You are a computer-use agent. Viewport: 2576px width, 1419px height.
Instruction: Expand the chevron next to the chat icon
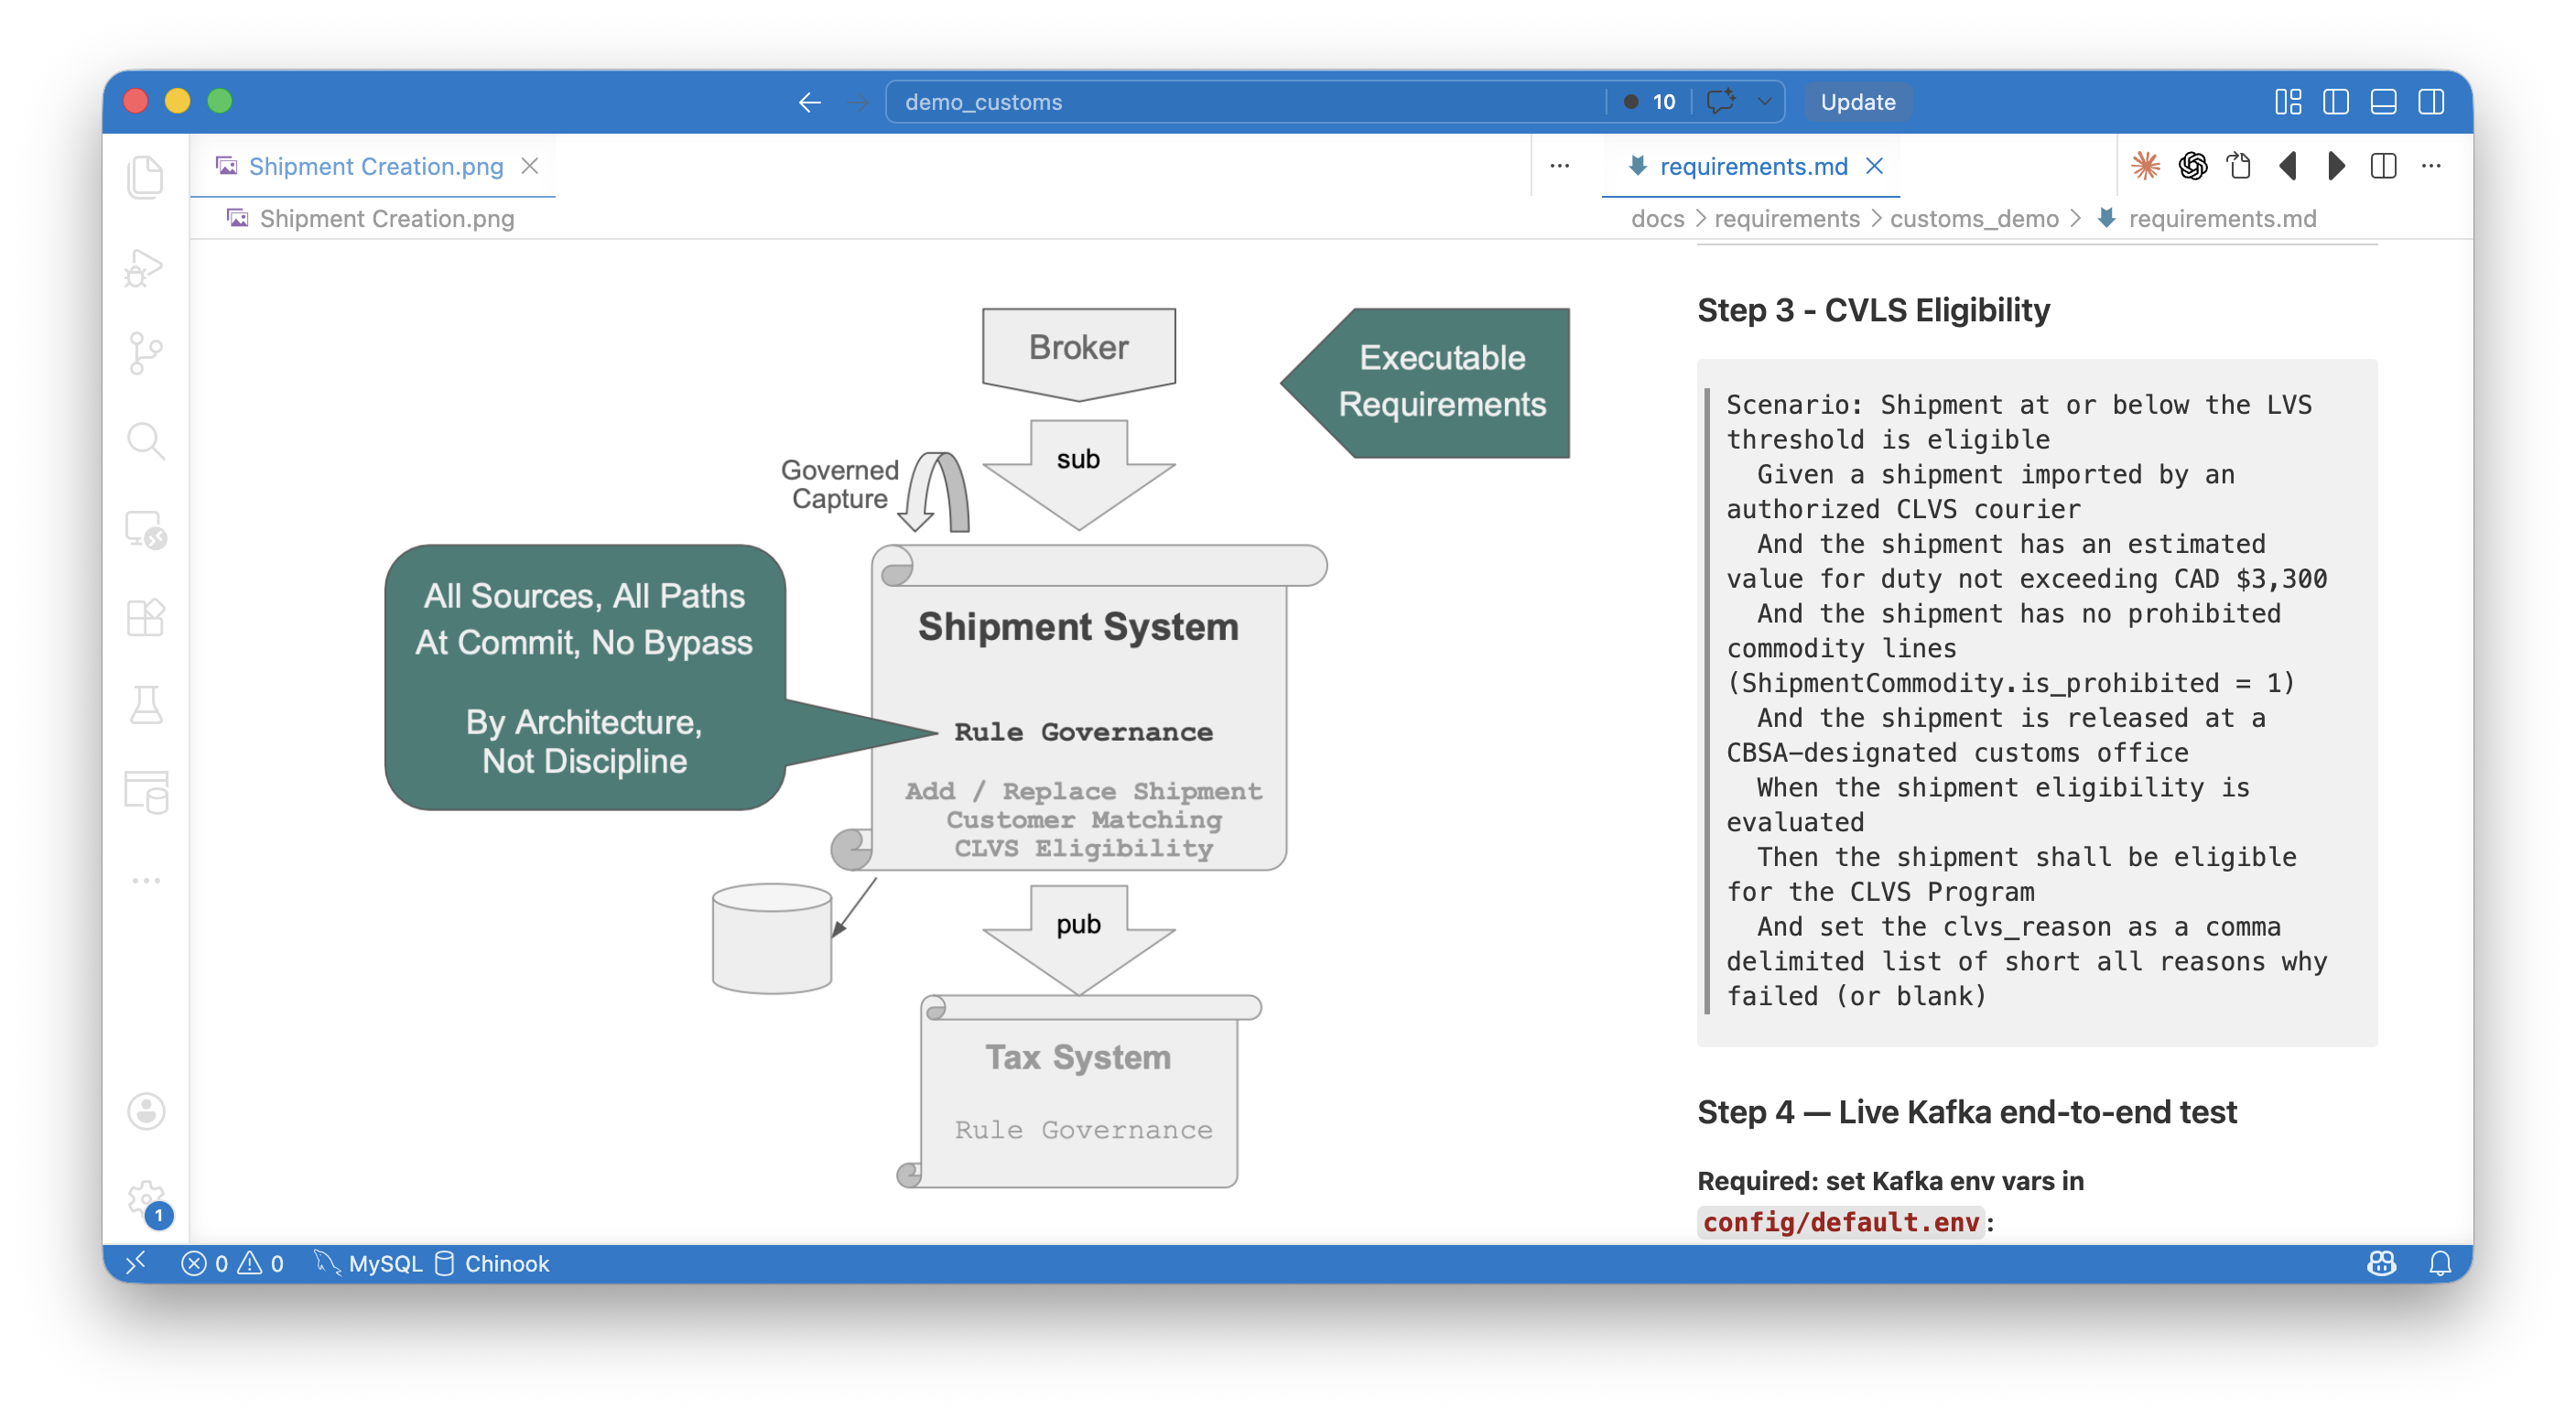(x=1764, y=101)
